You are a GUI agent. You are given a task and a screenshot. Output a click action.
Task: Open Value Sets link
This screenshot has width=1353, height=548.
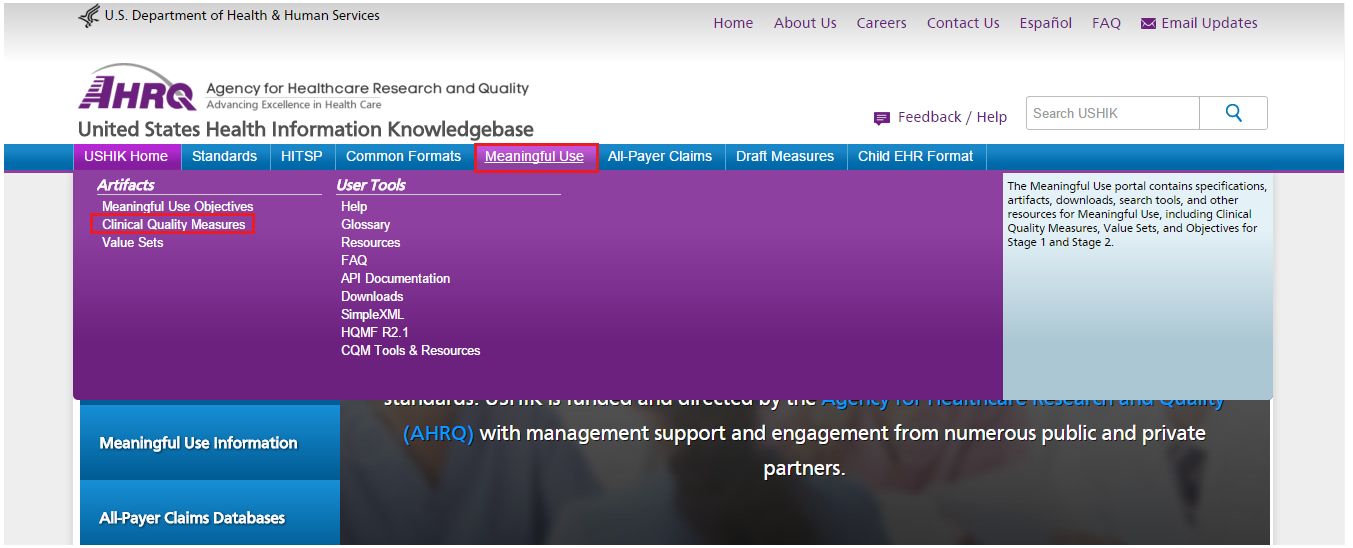pos(133,242)
